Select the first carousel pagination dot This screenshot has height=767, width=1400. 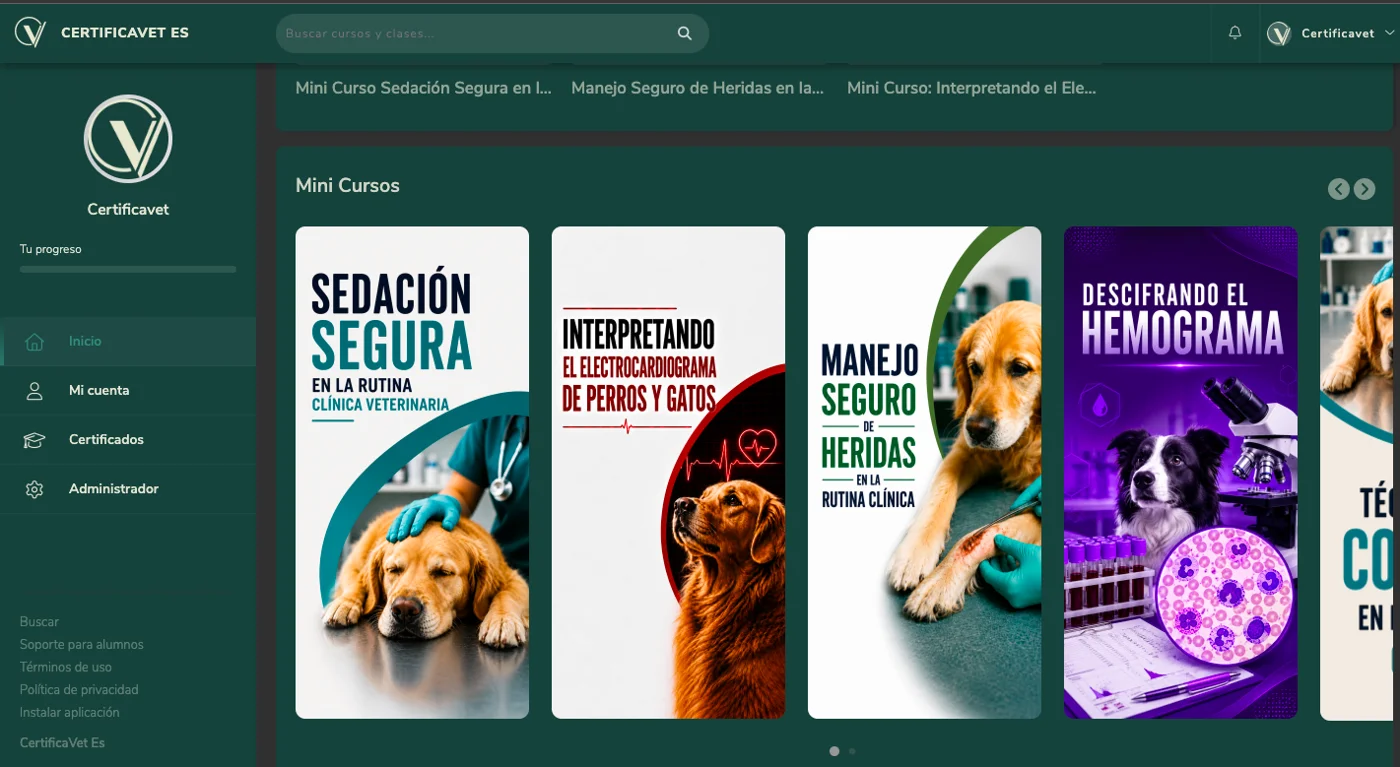tap(834, 751)
